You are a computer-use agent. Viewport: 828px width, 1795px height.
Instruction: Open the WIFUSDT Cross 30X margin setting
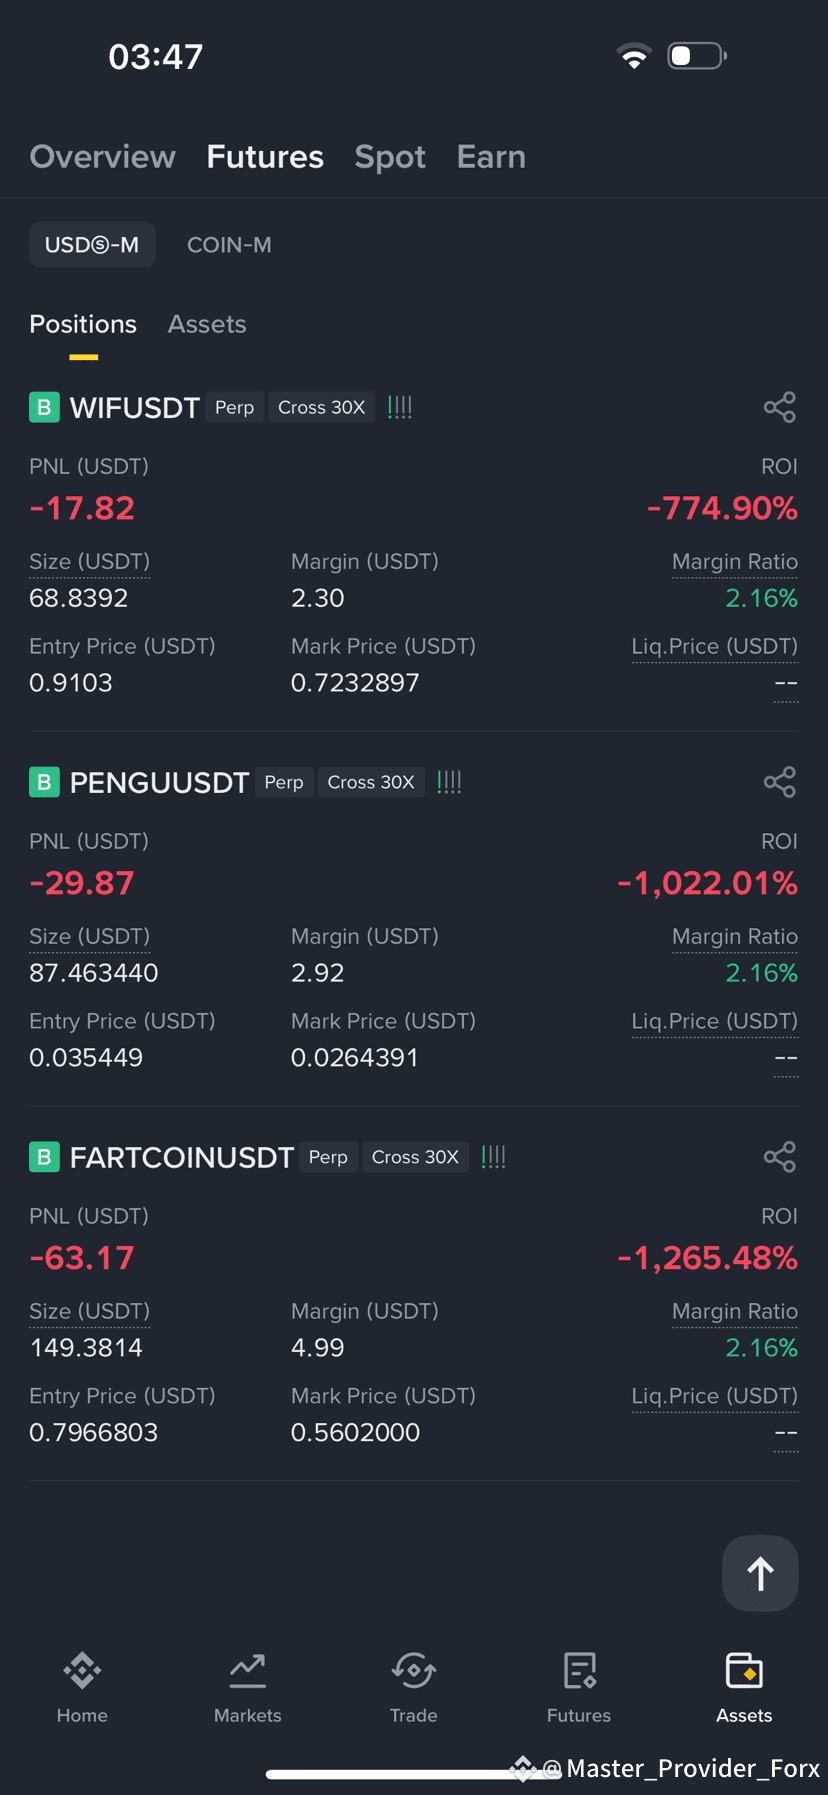[321, 407]
